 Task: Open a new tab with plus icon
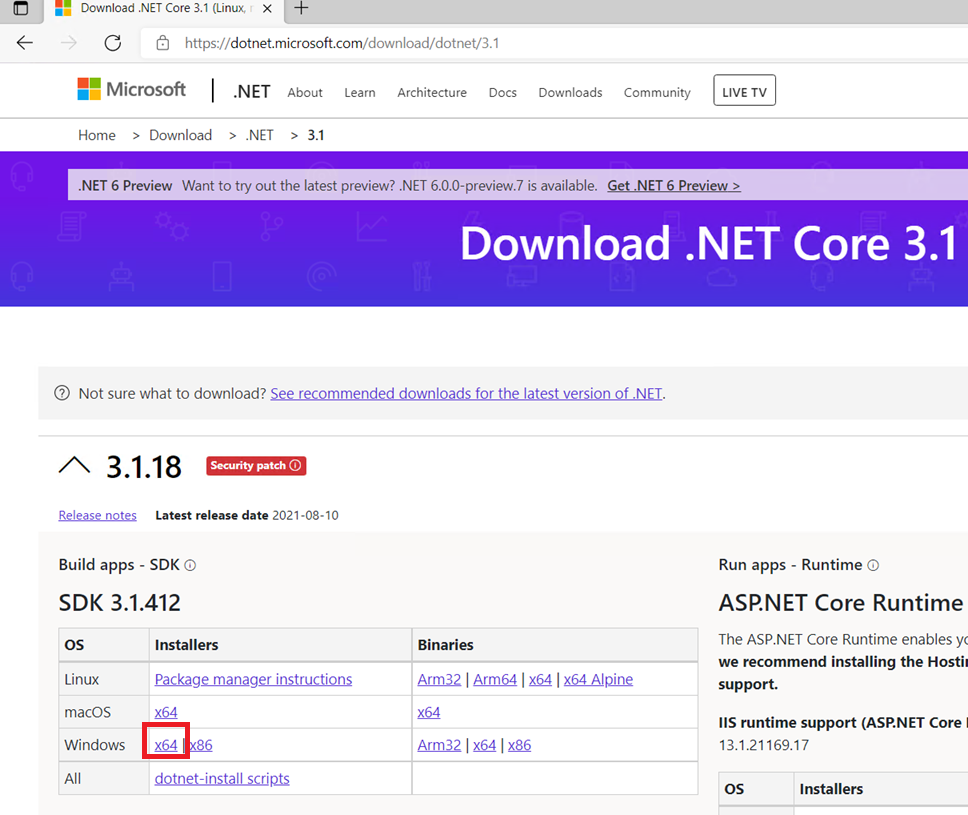coord(301,8)
